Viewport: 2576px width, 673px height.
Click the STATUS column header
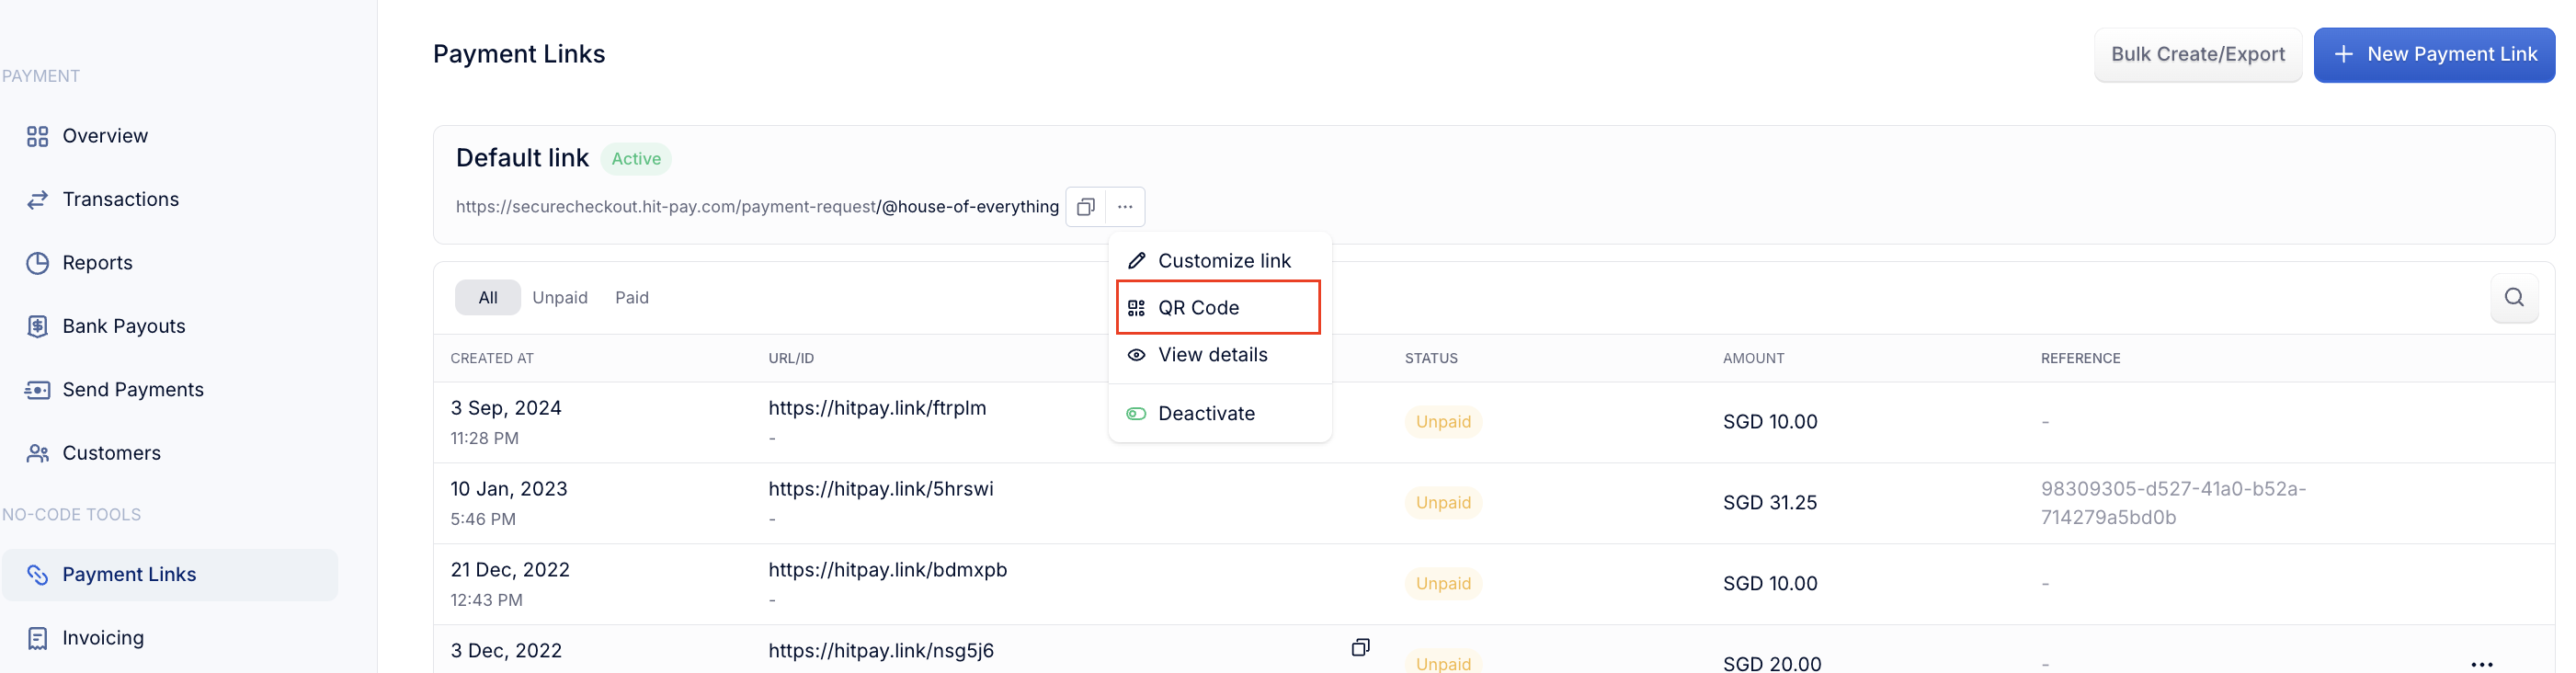(1430, 358)
